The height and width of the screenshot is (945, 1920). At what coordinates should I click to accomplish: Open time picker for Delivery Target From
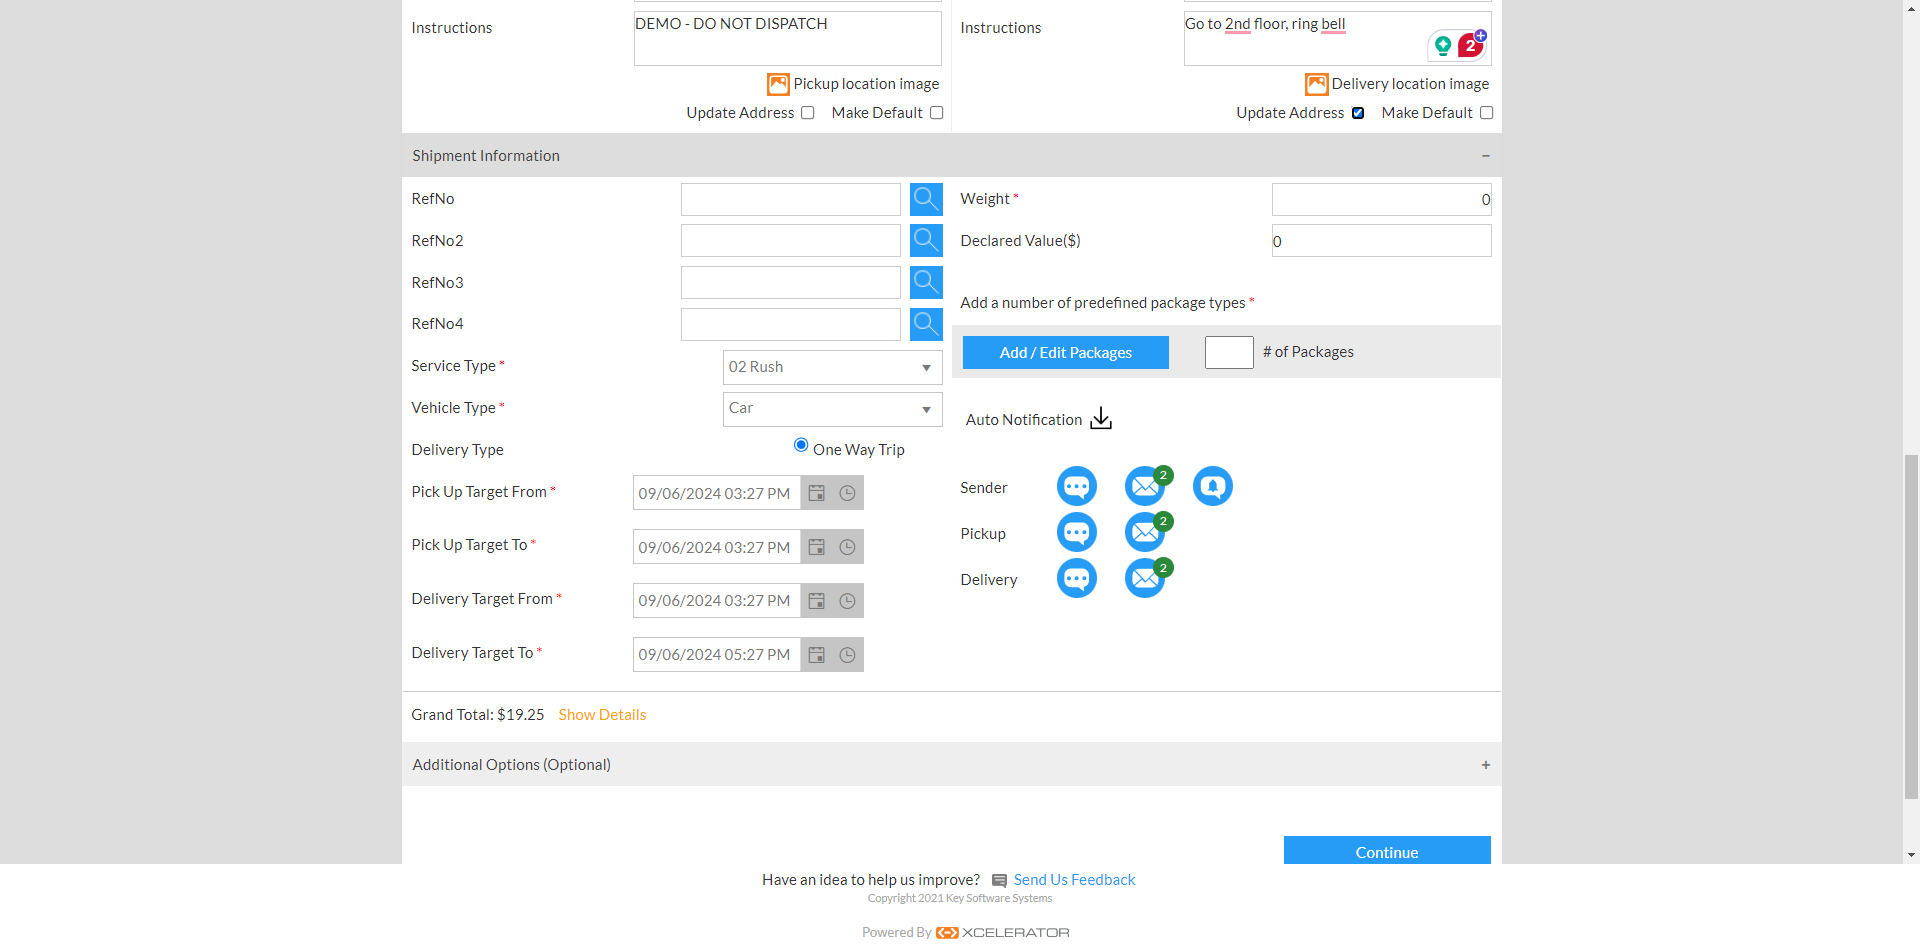(x=847, y=601)
